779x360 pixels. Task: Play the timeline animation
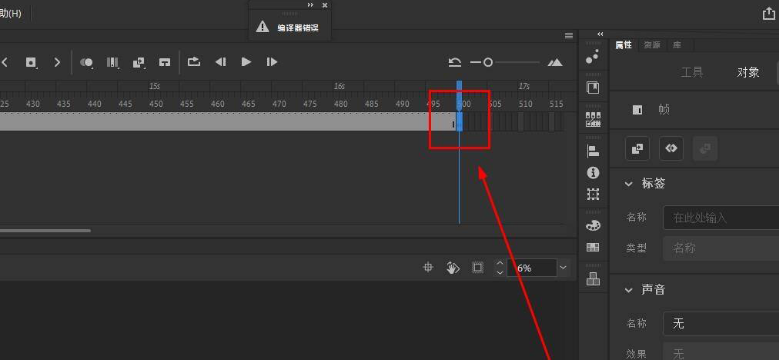pyautogui.click(x=246, y=62)
